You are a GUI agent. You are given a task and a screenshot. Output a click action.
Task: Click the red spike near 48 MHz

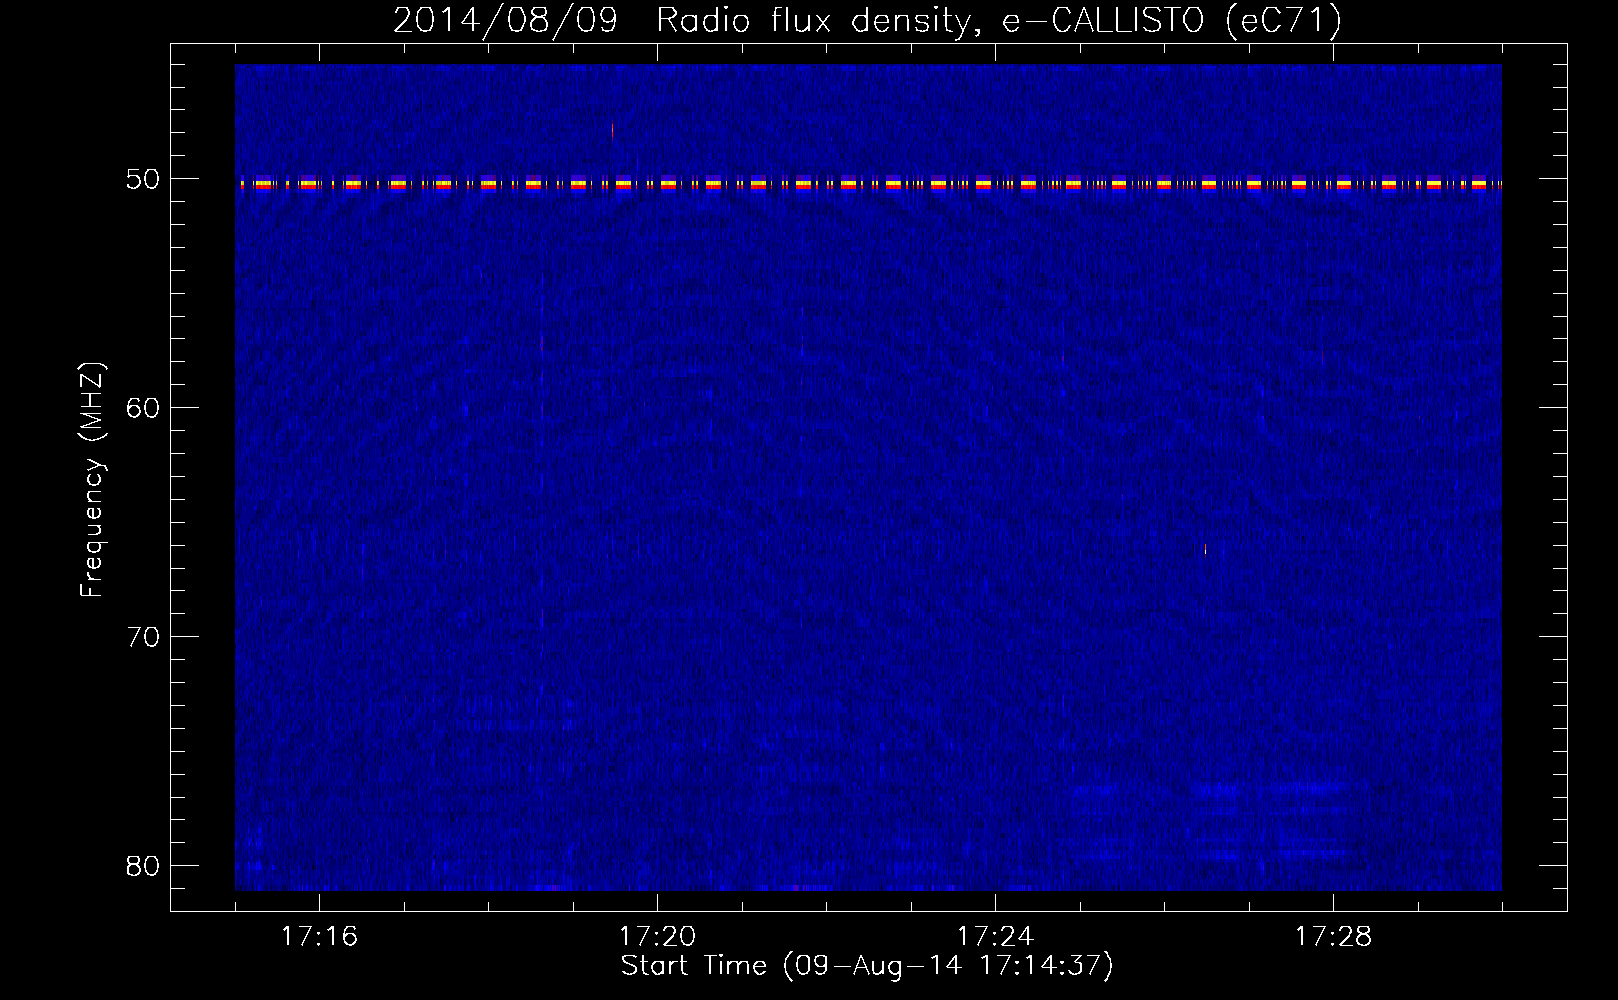612,130
